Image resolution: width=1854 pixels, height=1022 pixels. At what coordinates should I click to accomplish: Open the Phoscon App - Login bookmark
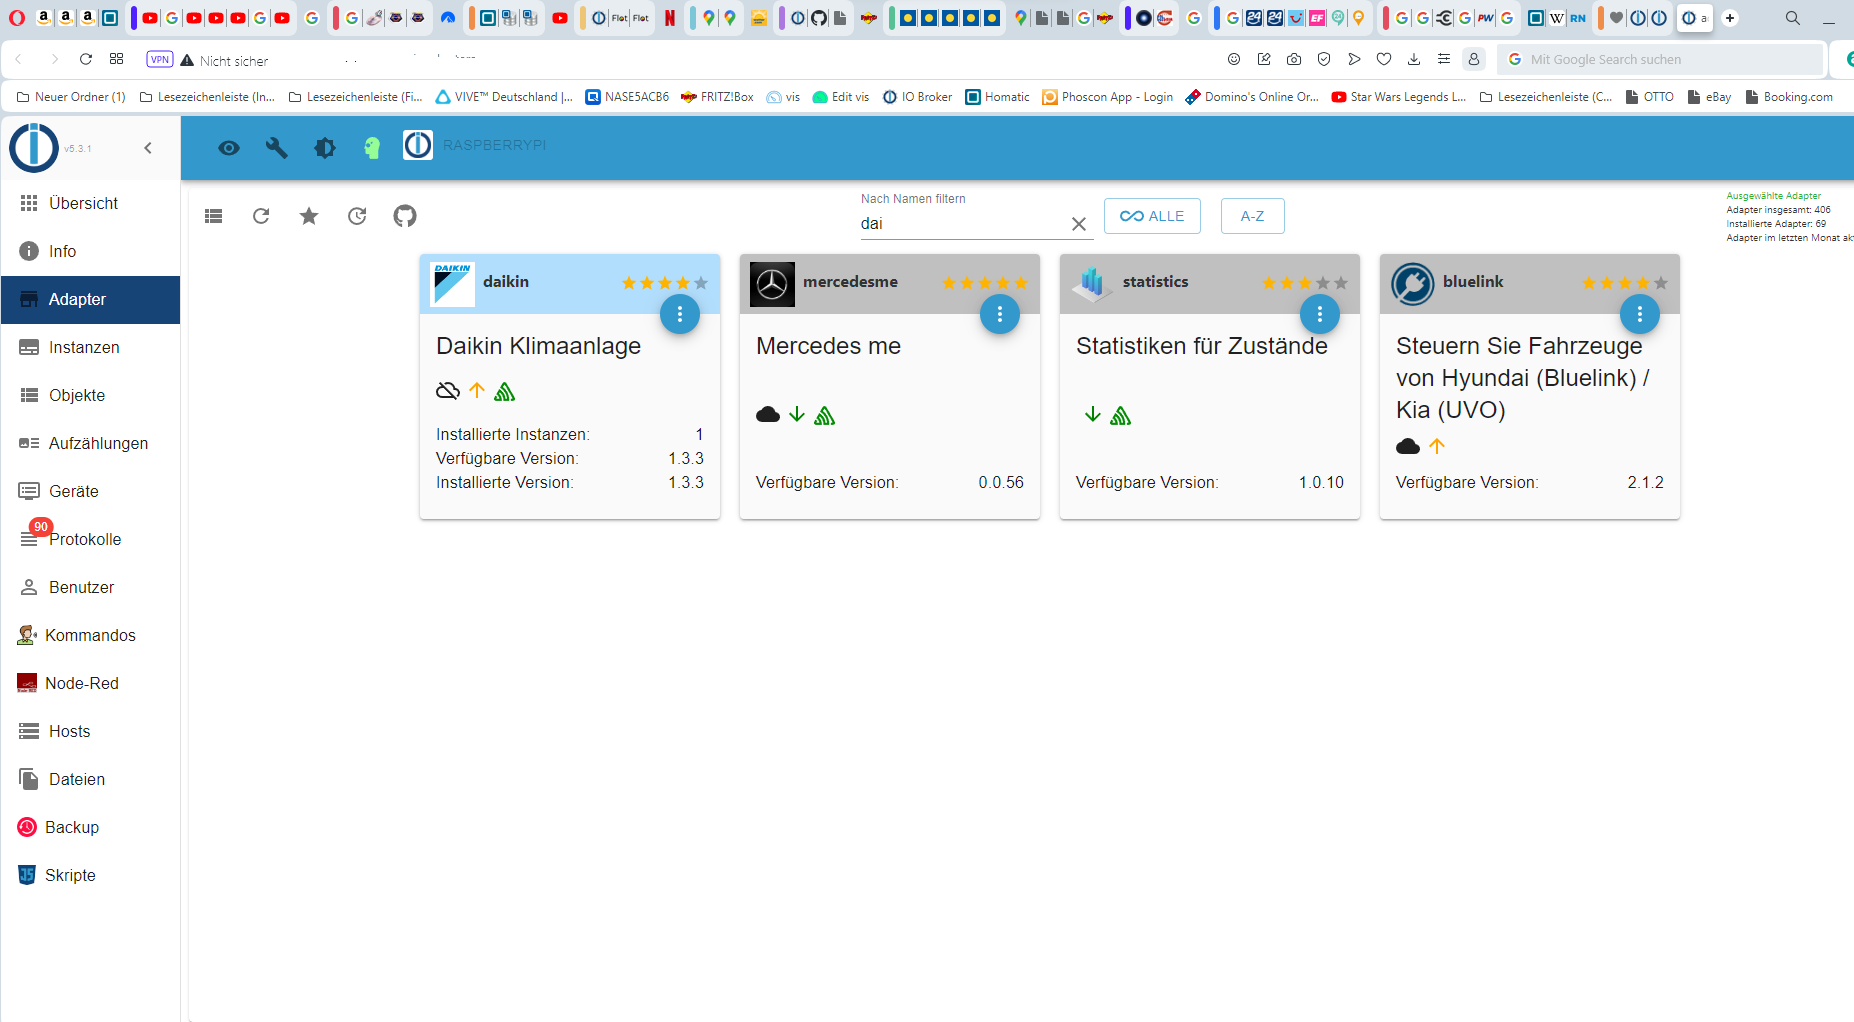(1107, 97)
